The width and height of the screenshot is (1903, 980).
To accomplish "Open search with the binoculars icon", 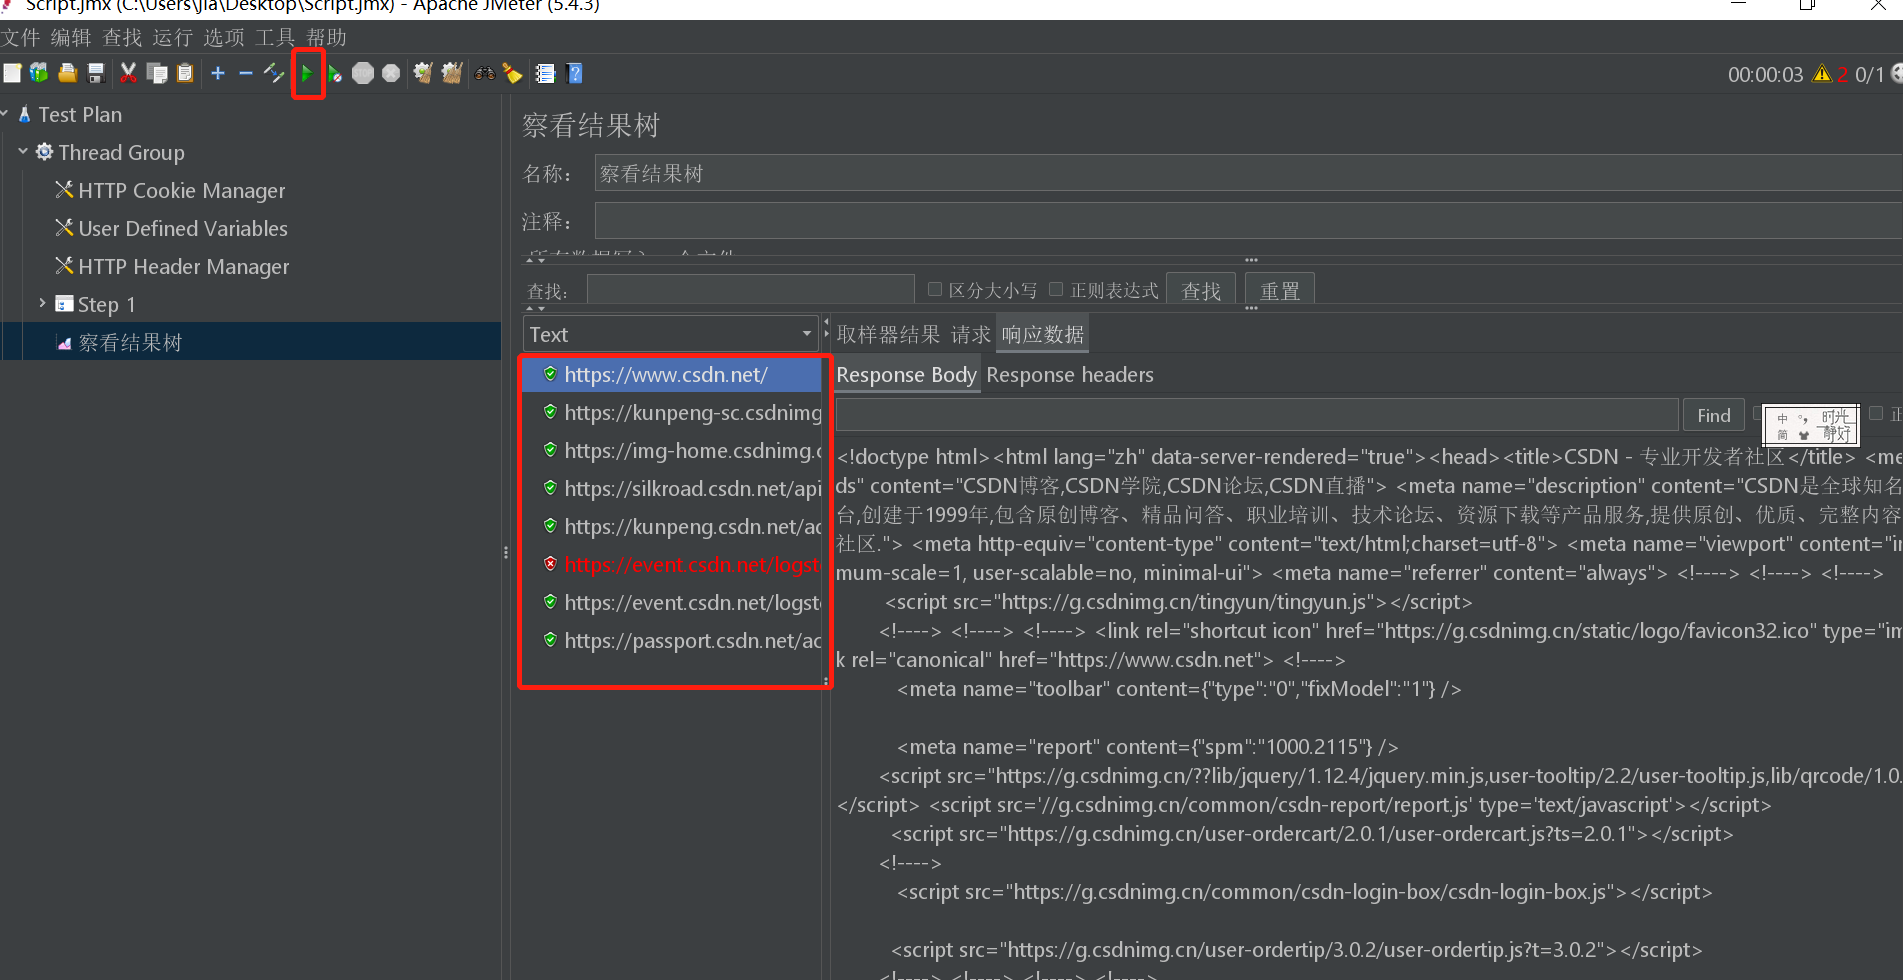I will [x=484, y=73].
